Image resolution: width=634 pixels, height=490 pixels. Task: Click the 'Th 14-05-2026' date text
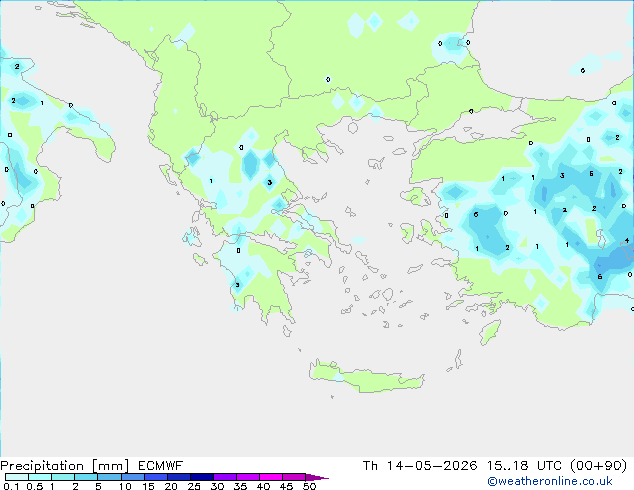(420, 466)
